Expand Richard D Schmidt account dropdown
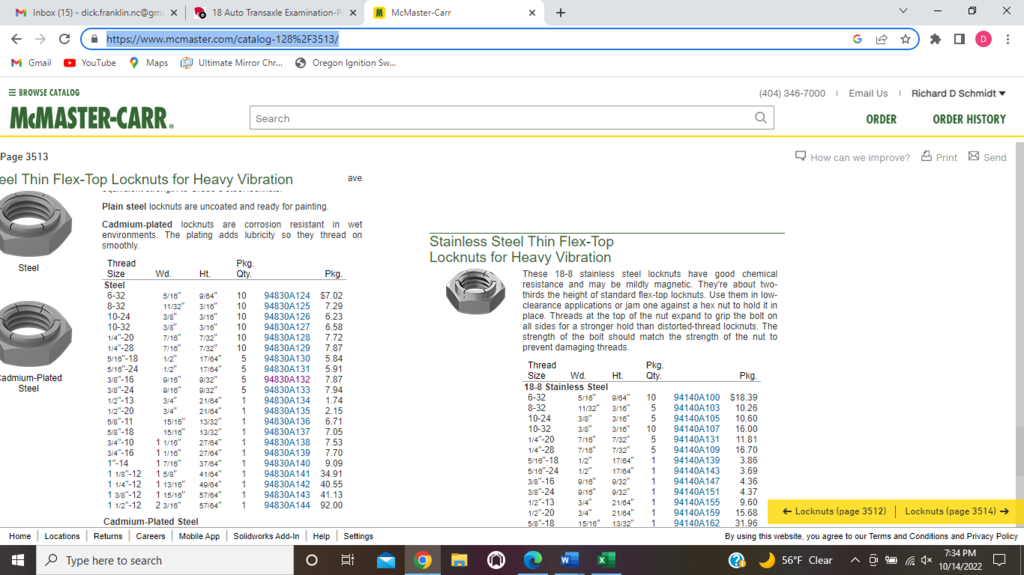 pos(958,93)
